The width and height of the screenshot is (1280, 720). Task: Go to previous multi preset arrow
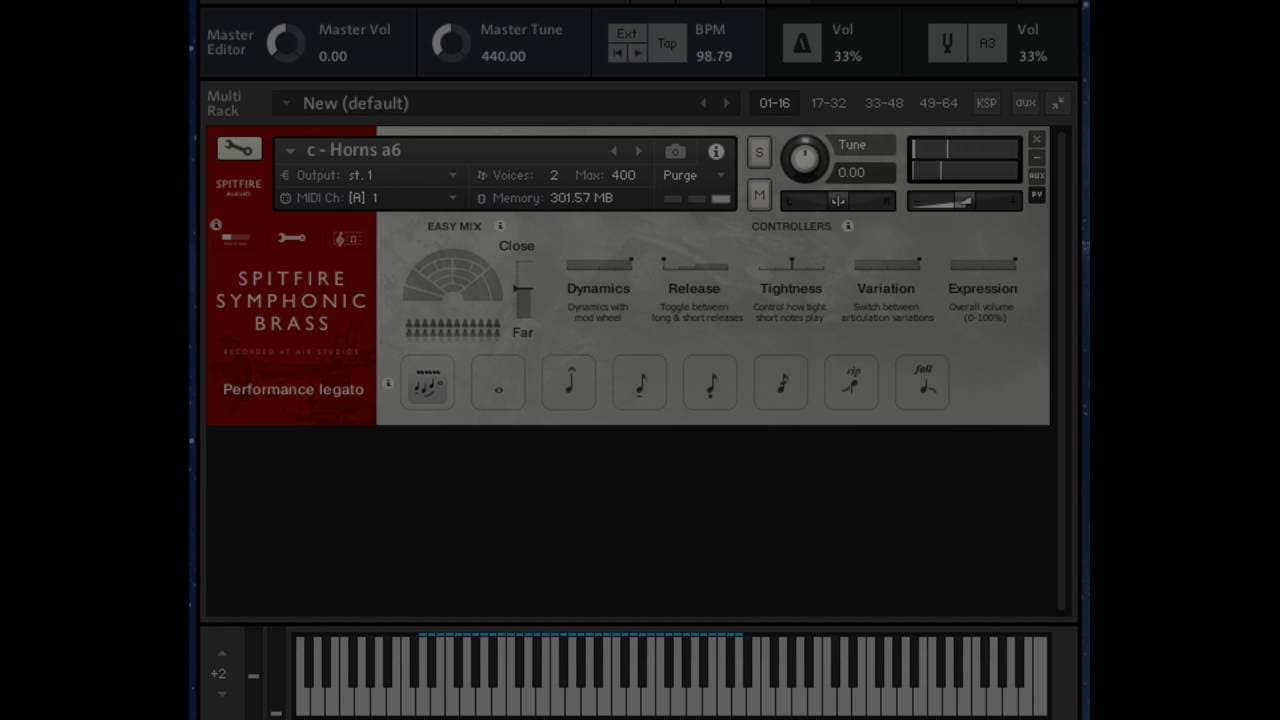[x=703, y=103]
